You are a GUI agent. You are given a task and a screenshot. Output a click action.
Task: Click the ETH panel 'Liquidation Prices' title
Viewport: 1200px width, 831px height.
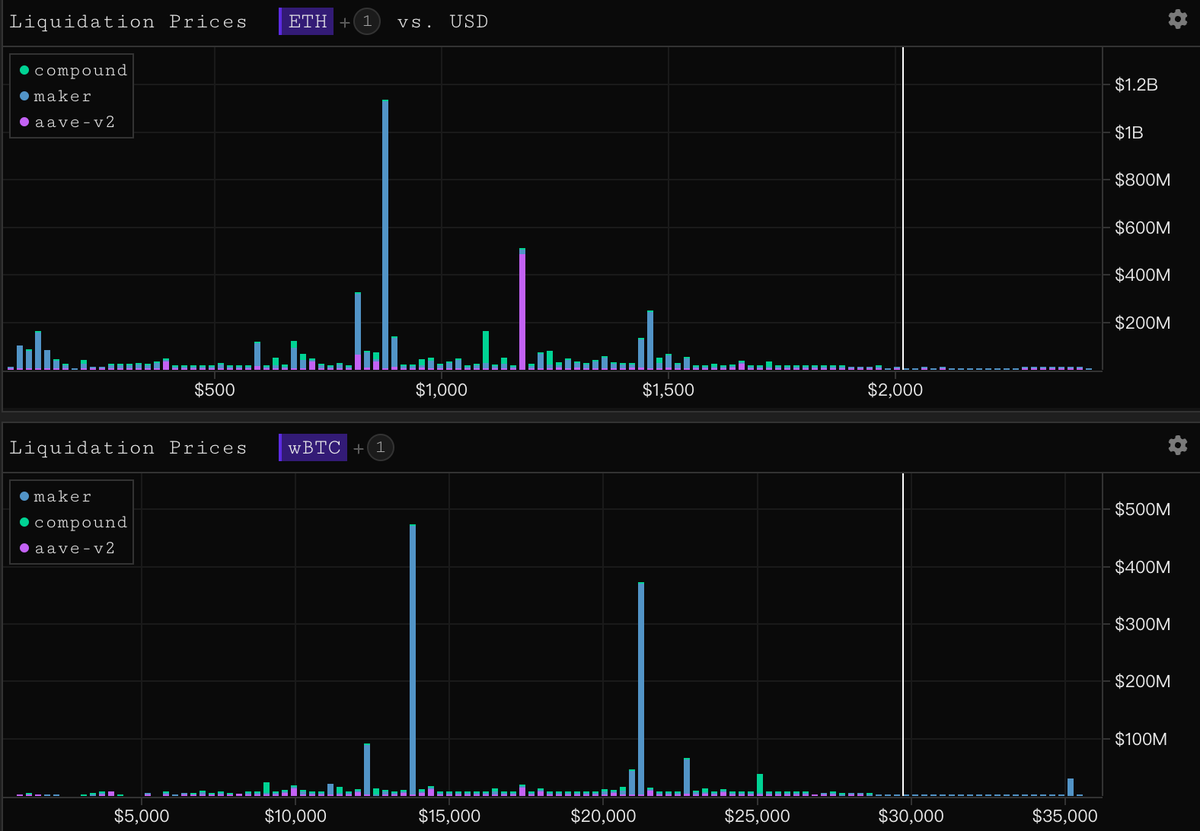click(x=128, y=21)
